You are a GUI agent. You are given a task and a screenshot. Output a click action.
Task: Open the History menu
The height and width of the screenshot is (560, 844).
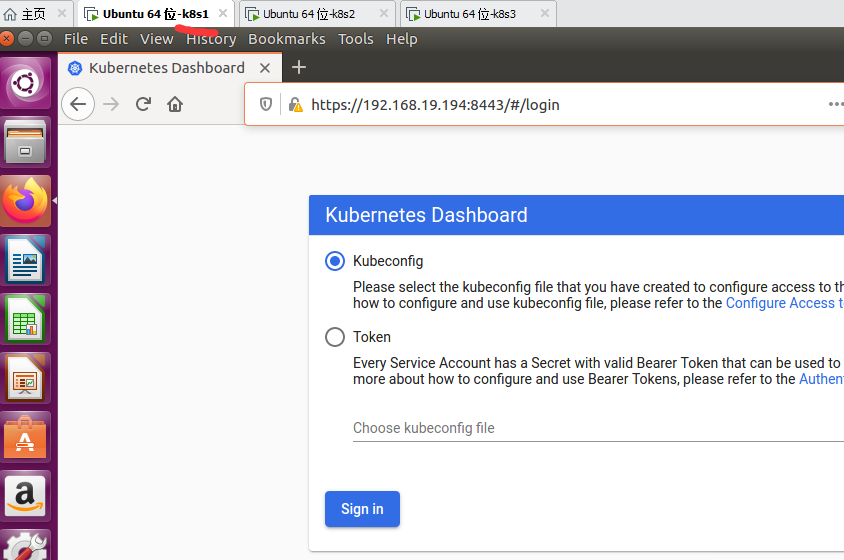(211, 39)
